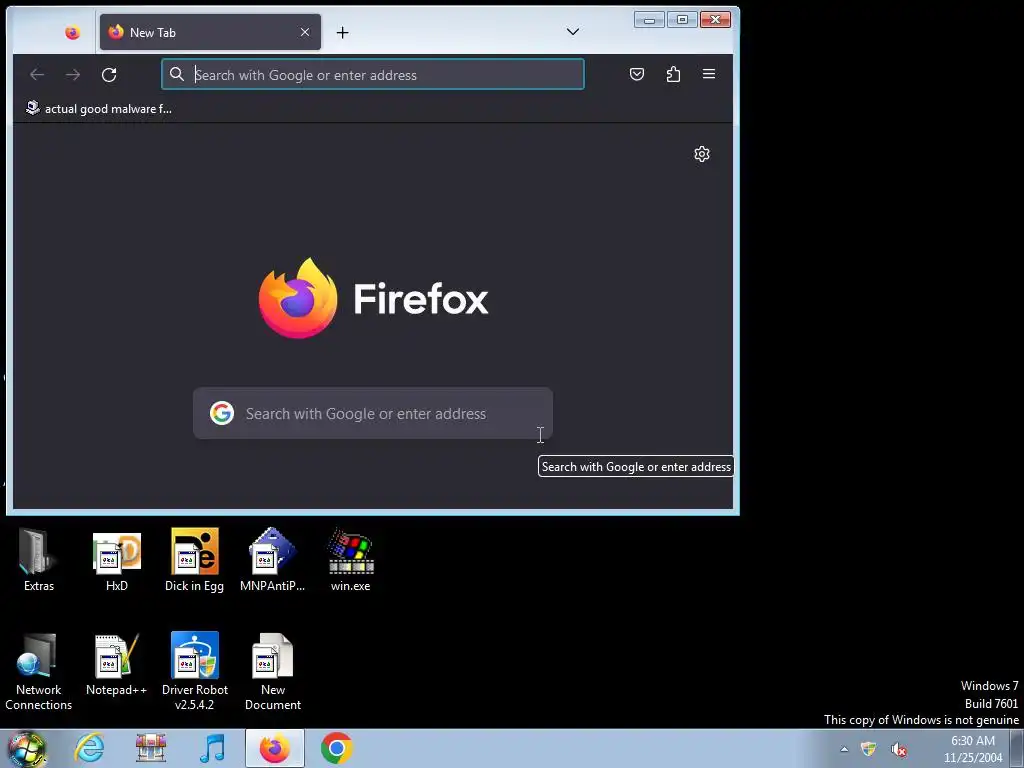Select the New Document desktop file

tap(272, 672)
